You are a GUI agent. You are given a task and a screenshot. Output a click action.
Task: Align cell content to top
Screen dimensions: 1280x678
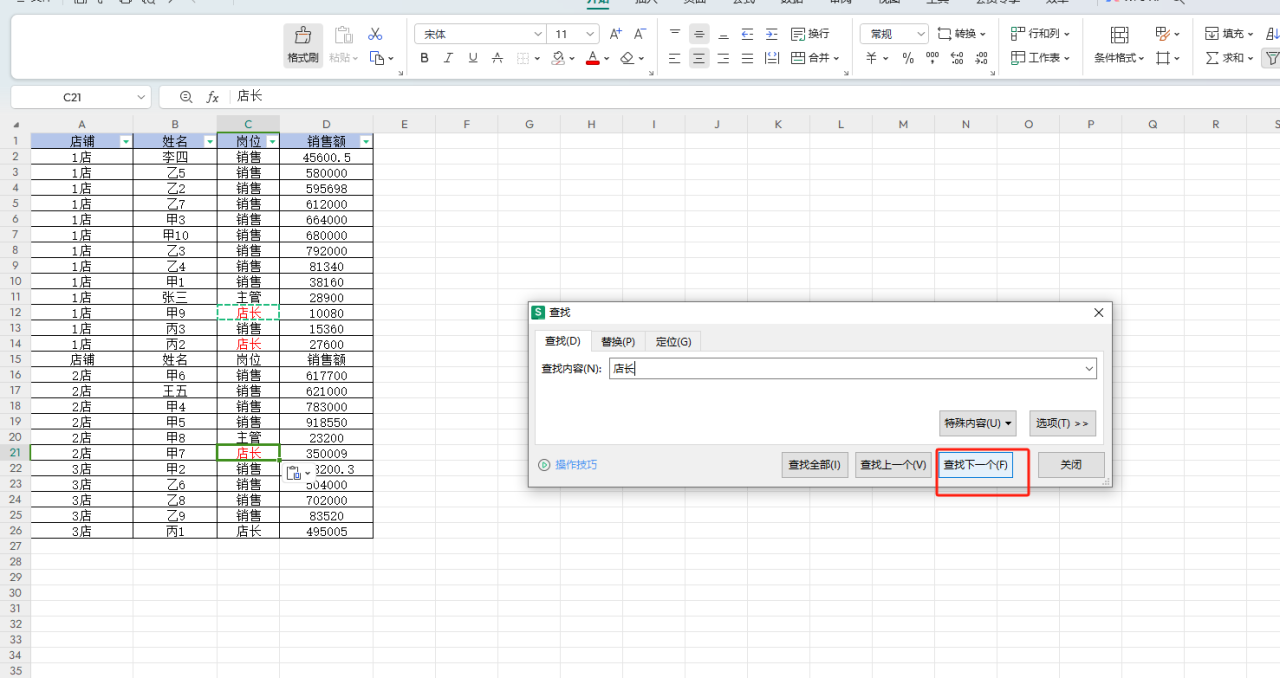[x=675, y=34]
